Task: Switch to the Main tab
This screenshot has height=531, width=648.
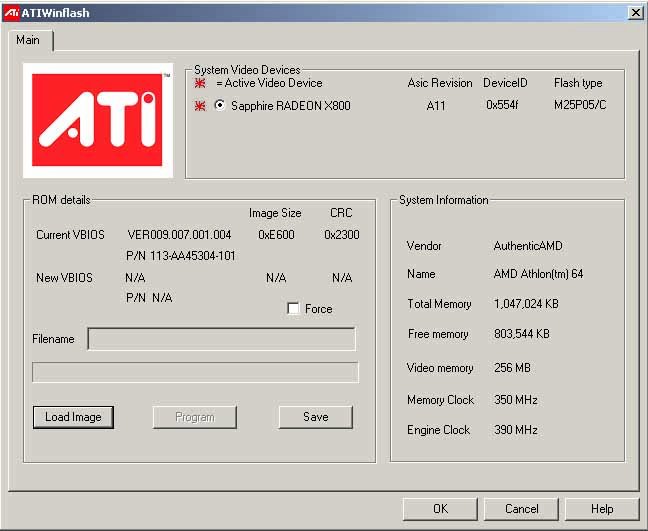Action: pyautogui.click(x=28, y=40)
